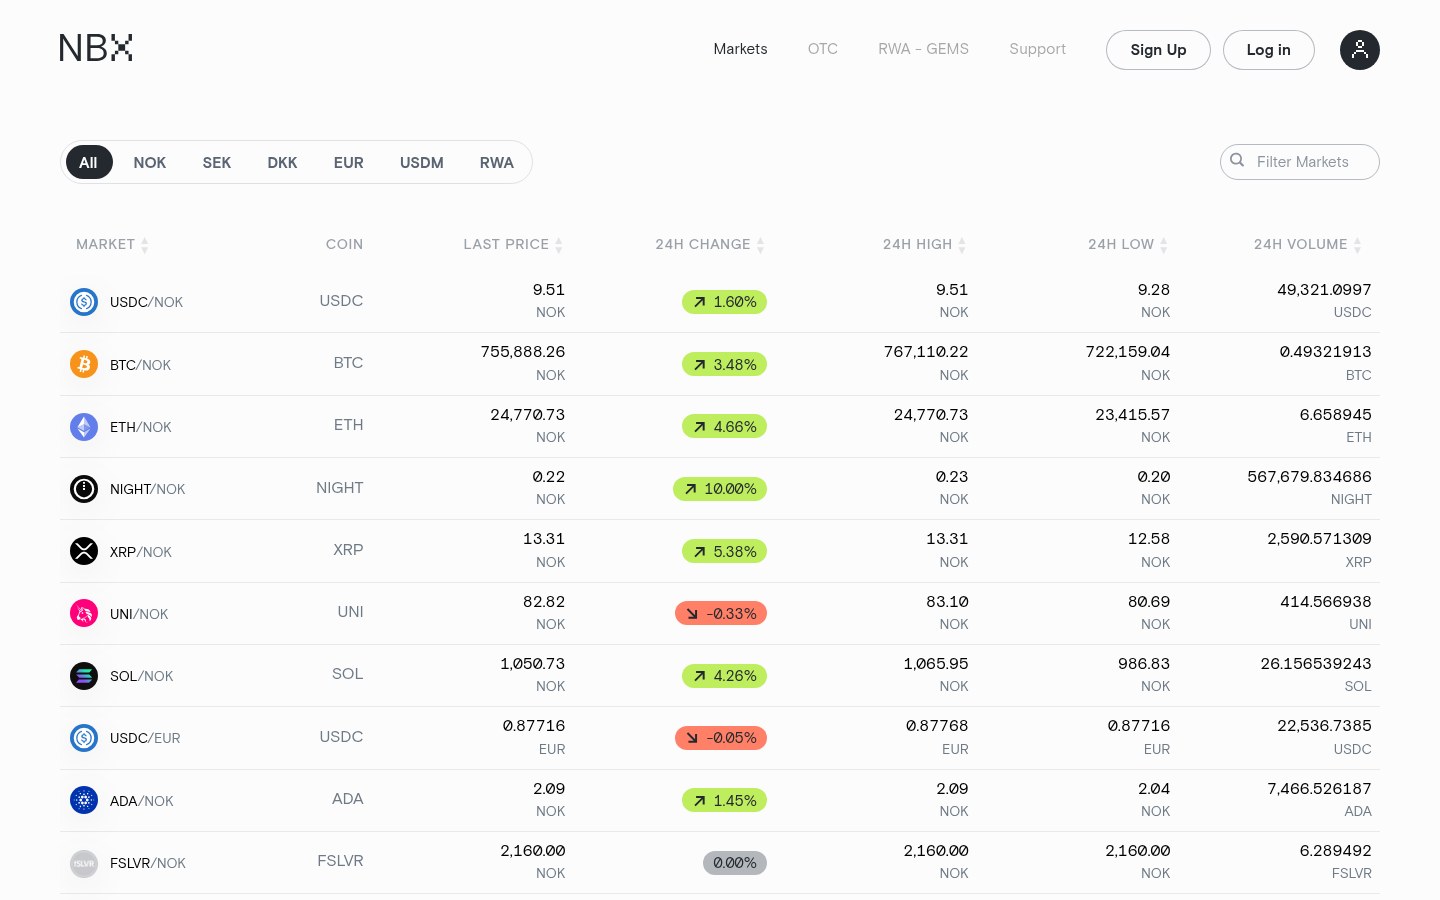Click the Ethereum icon in ETH/NOK row
This screenshot has width=1440, height=900.
coord(84,426)
